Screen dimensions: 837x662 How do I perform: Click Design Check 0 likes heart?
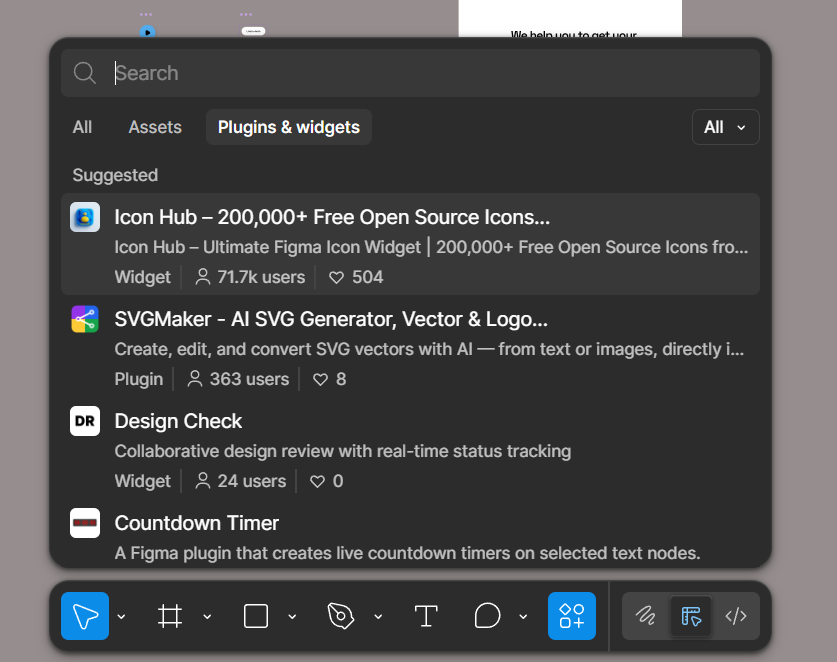pos(318,482)
